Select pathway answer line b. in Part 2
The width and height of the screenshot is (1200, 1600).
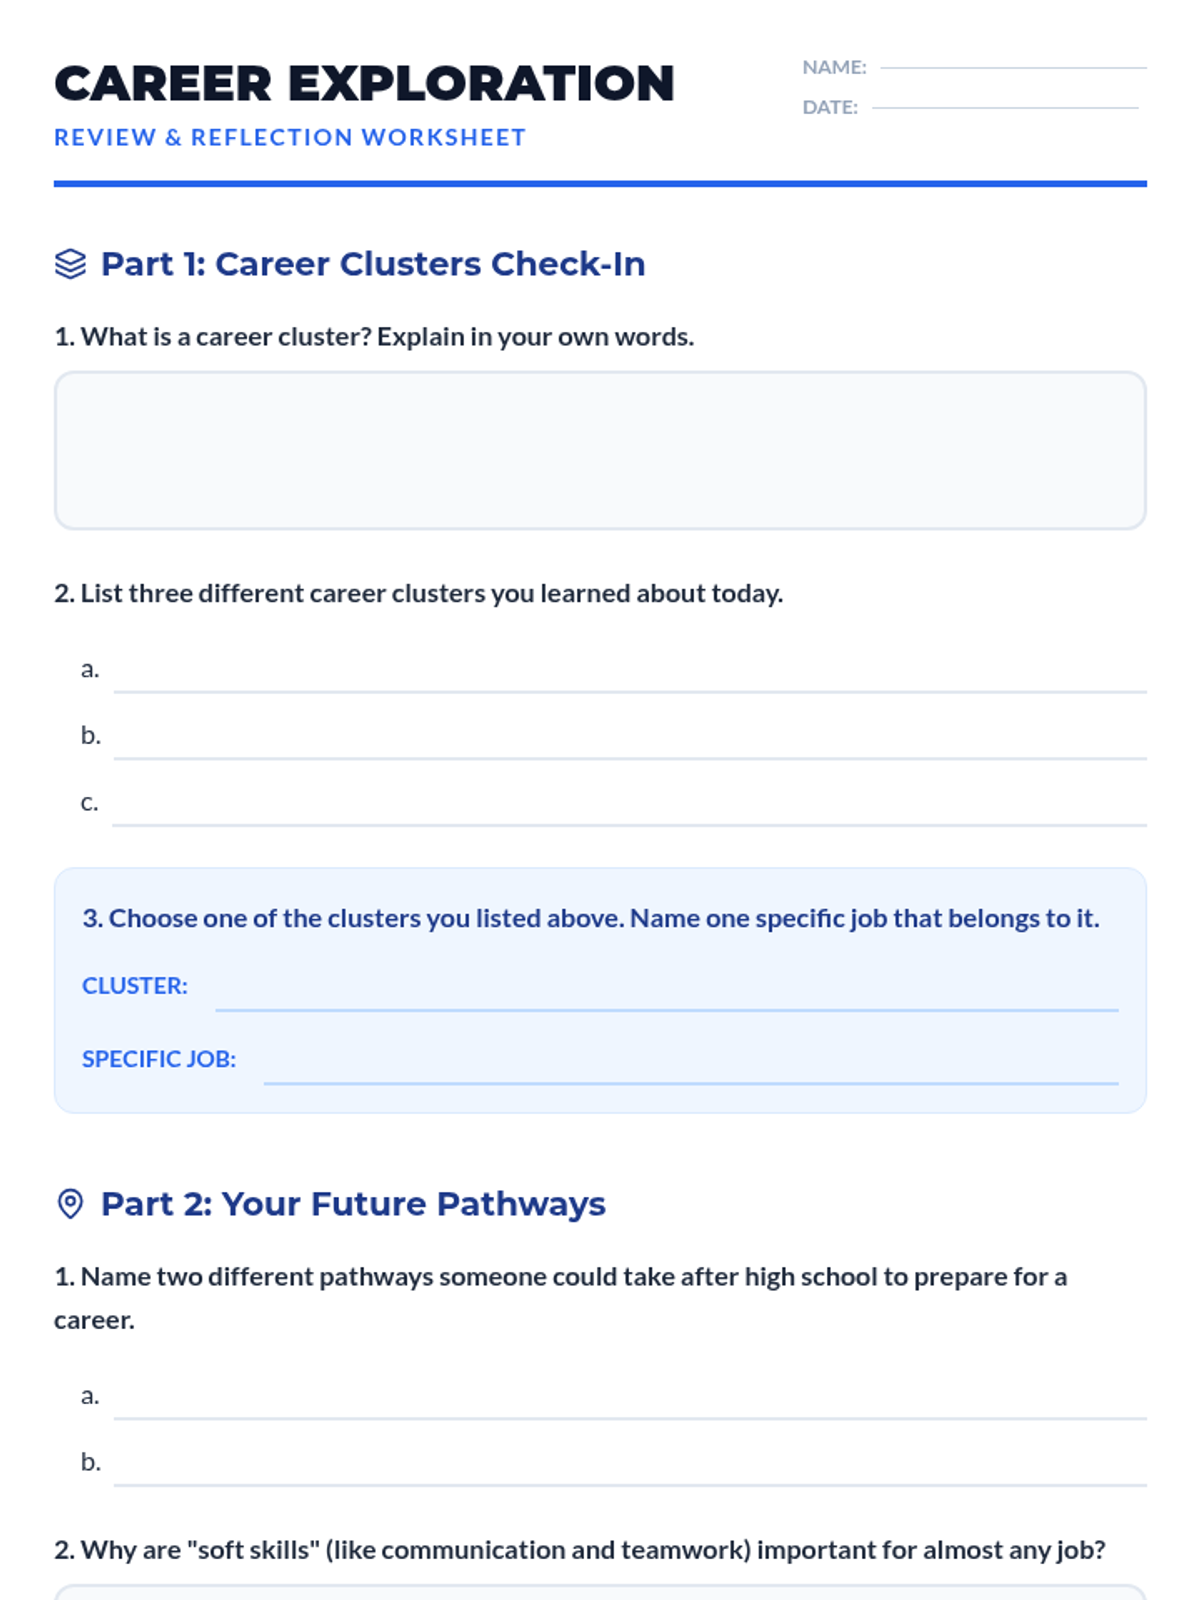pos(630,1474)
